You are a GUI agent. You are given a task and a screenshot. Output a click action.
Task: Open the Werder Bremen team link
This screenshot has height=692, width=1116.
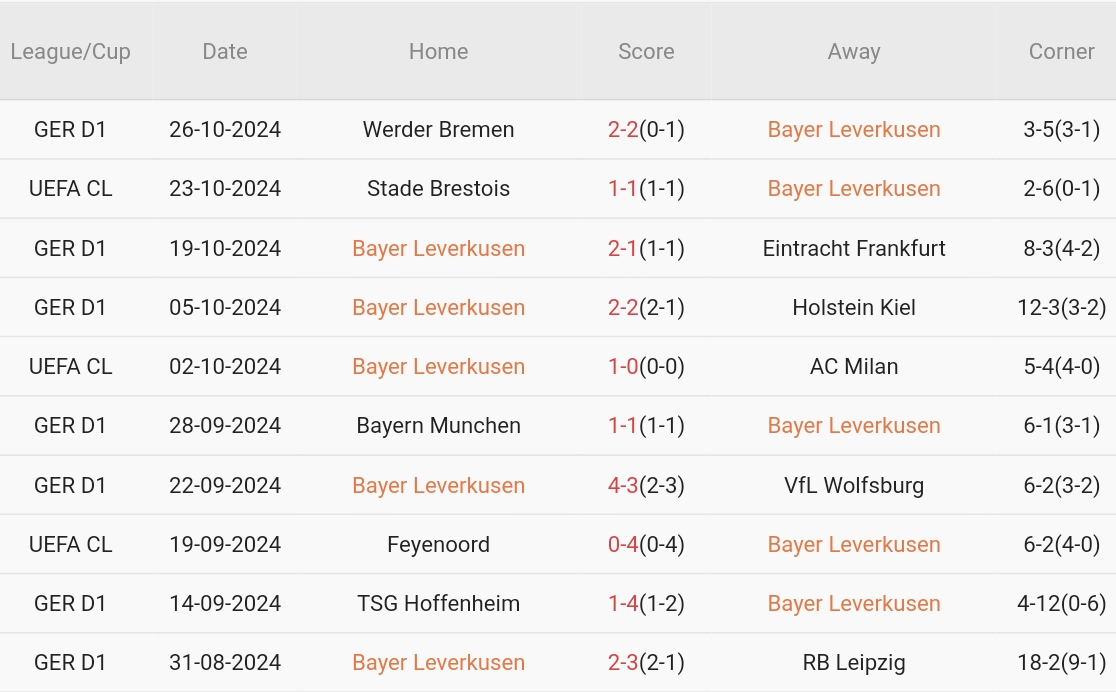[438, 130]
